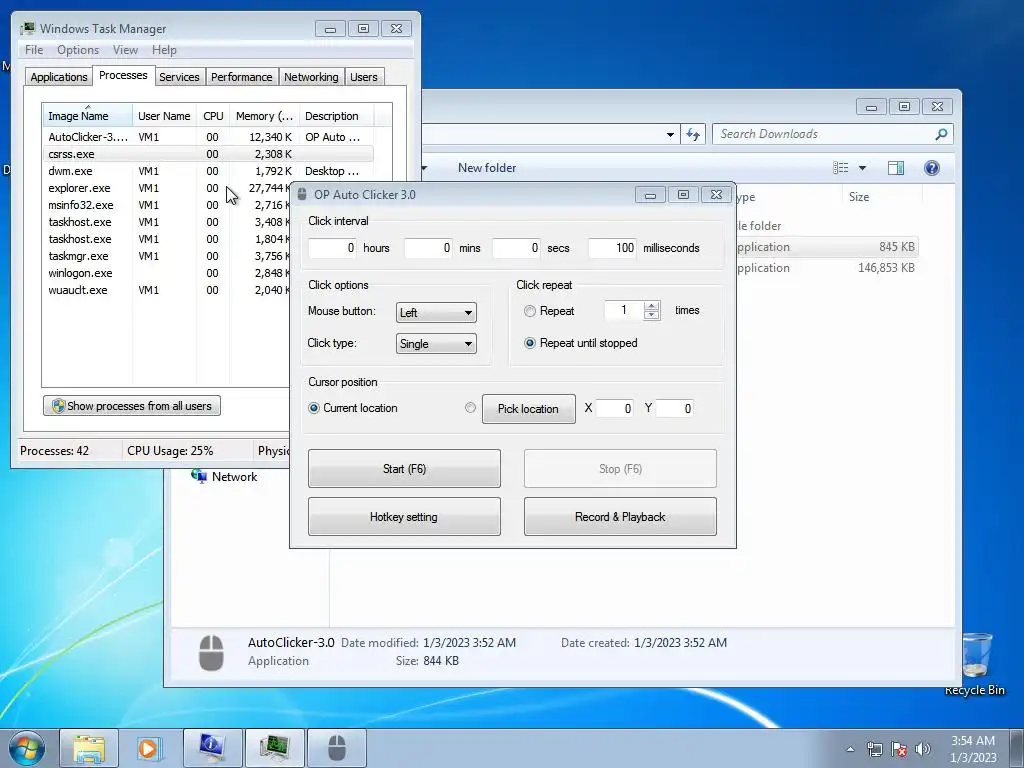Click the change view icon in Explorer
This screenshot has height=768, width=1024.
click(x=840, y=168)
